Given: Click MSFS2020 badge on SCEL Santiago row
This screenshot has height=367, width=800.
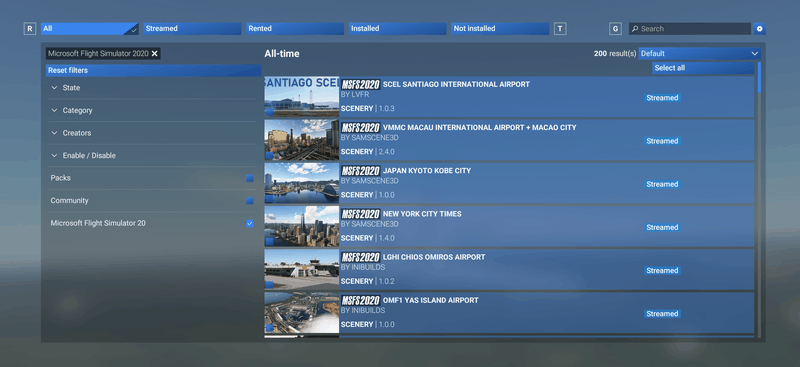Looking at the screenshot, I should [361, 84].
